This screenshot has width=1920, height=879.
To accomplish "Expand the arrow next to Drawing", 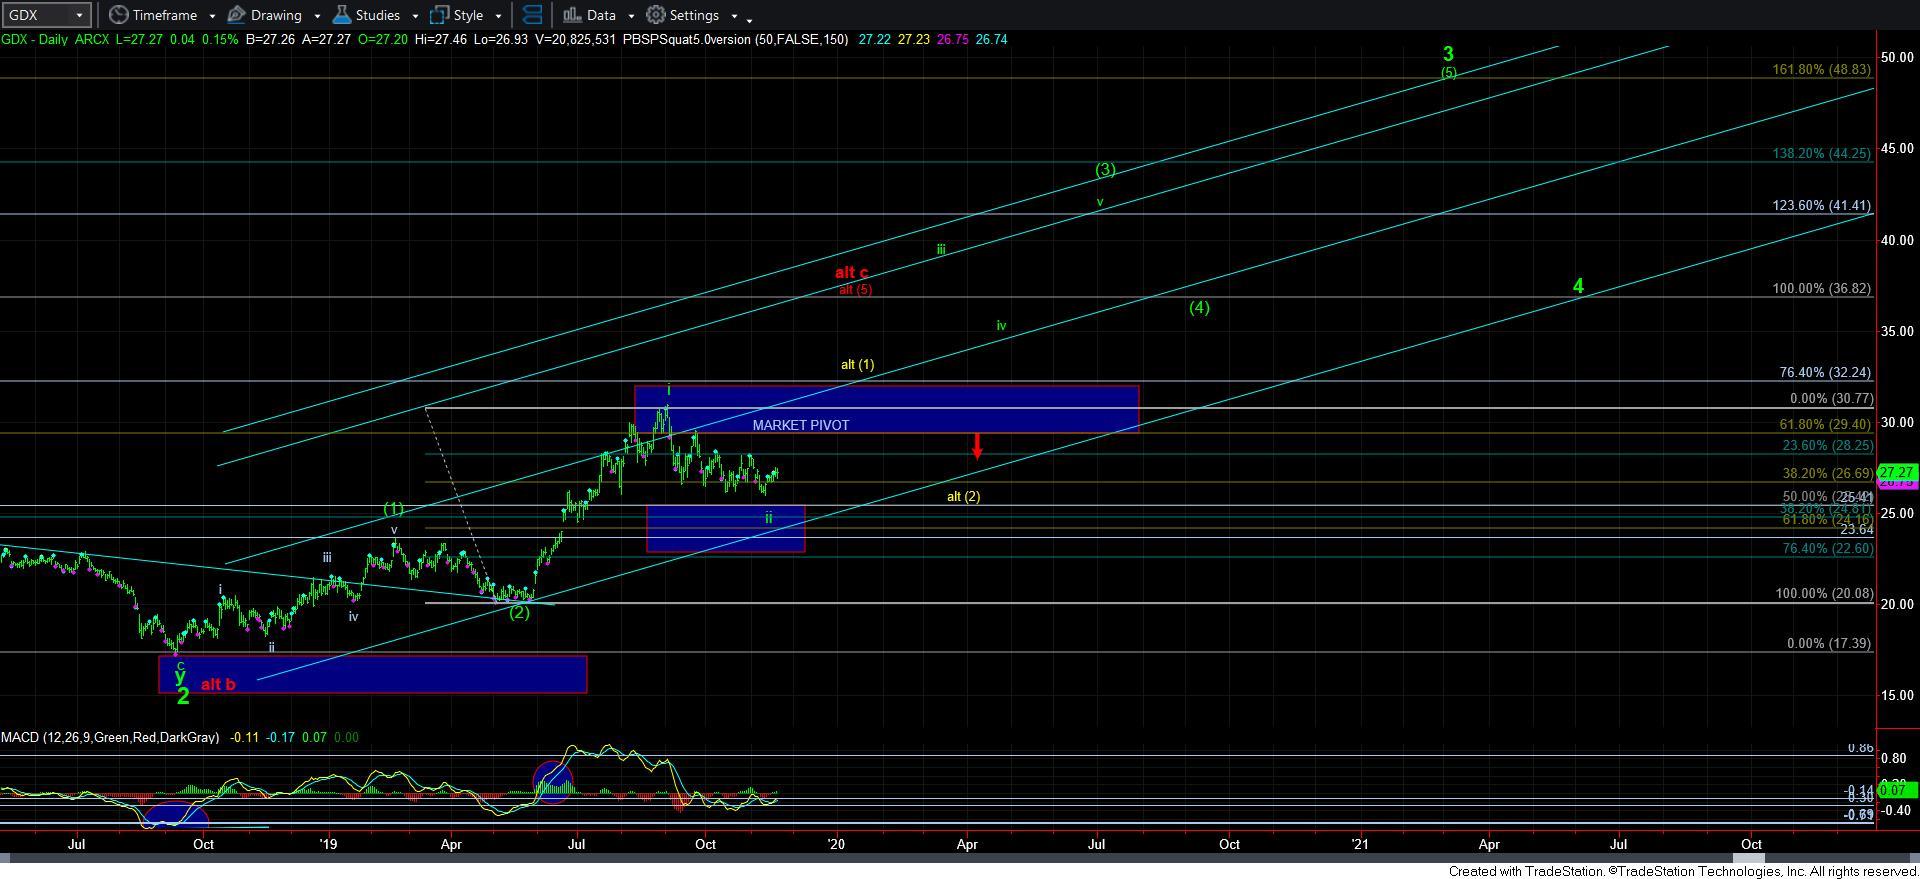I will [x=317, y=16].
